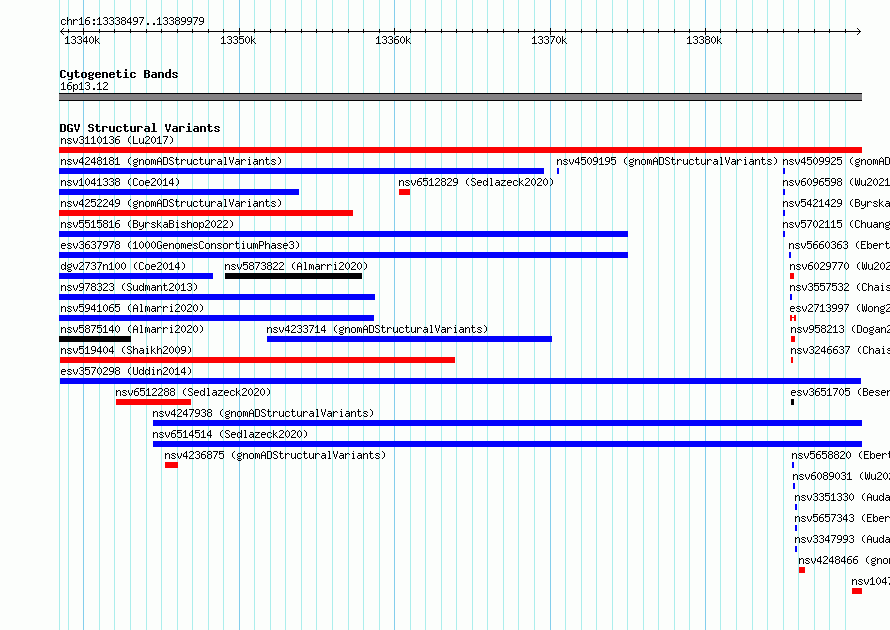Viewport: 890px width, 630px height.
Task: Click the blue bar of nsv6514514
Action: (x=507, y=444)
